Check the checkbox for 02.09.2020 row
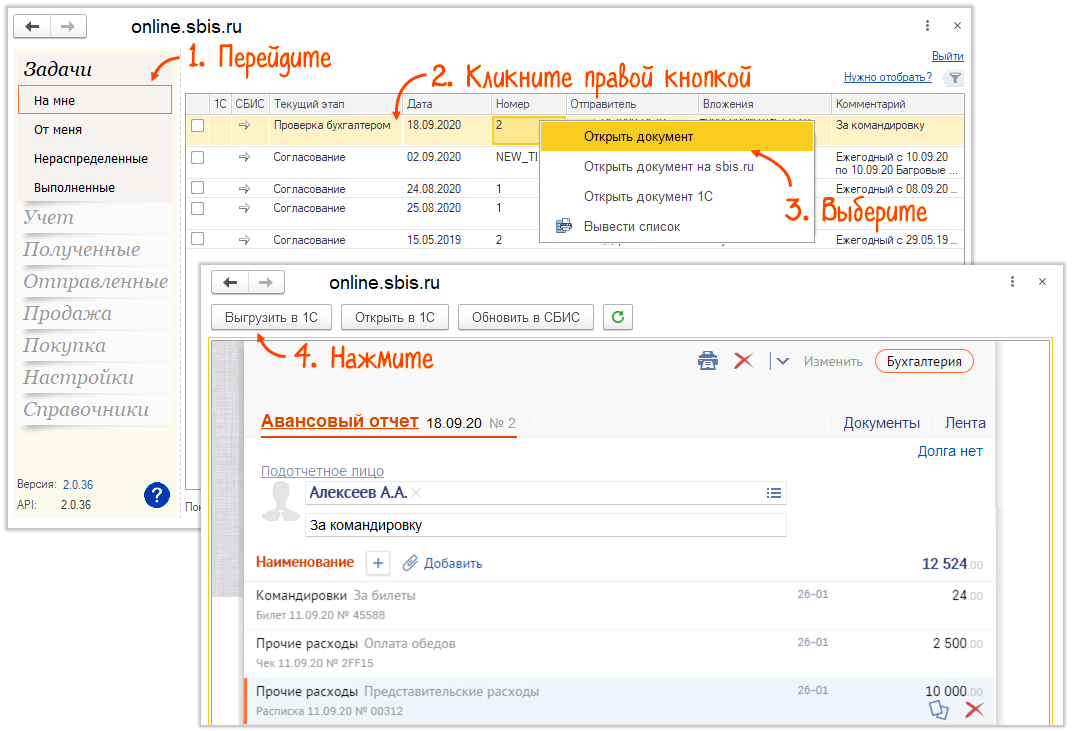1072x731 pixels. [x=198, y=158]
